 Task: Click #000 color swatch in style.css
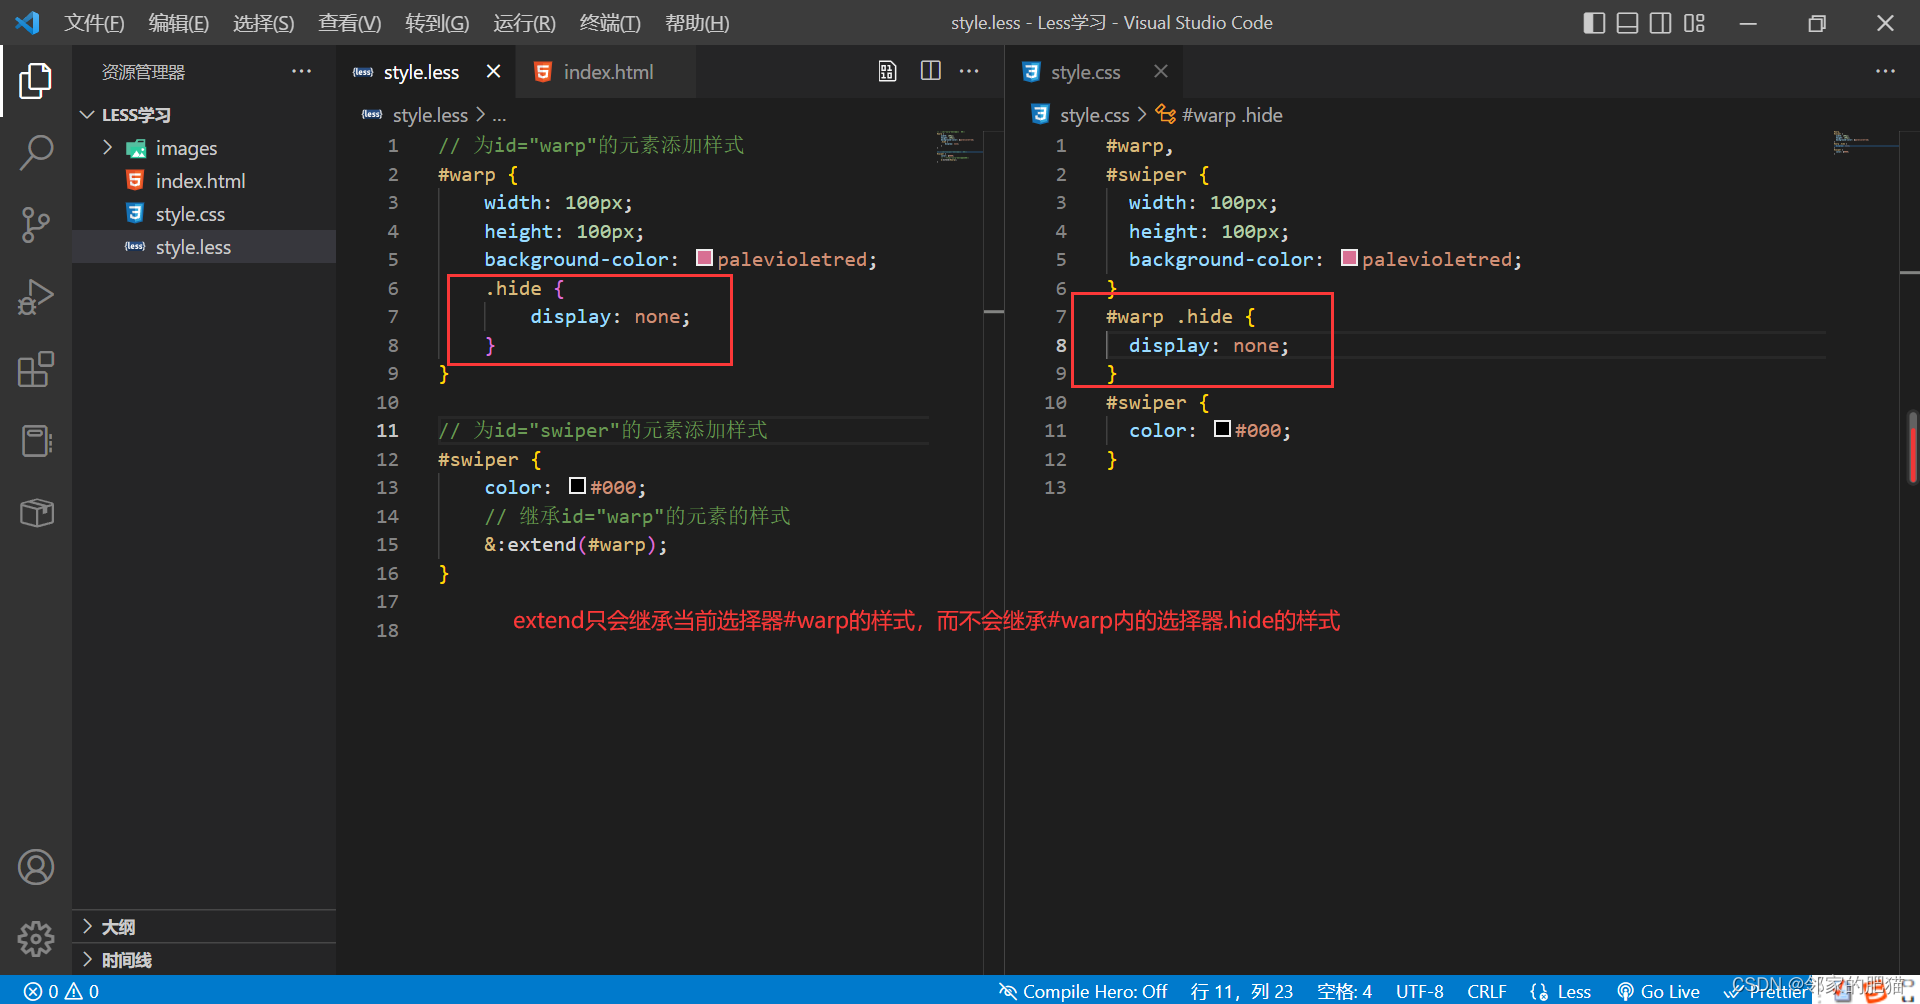1222,429
